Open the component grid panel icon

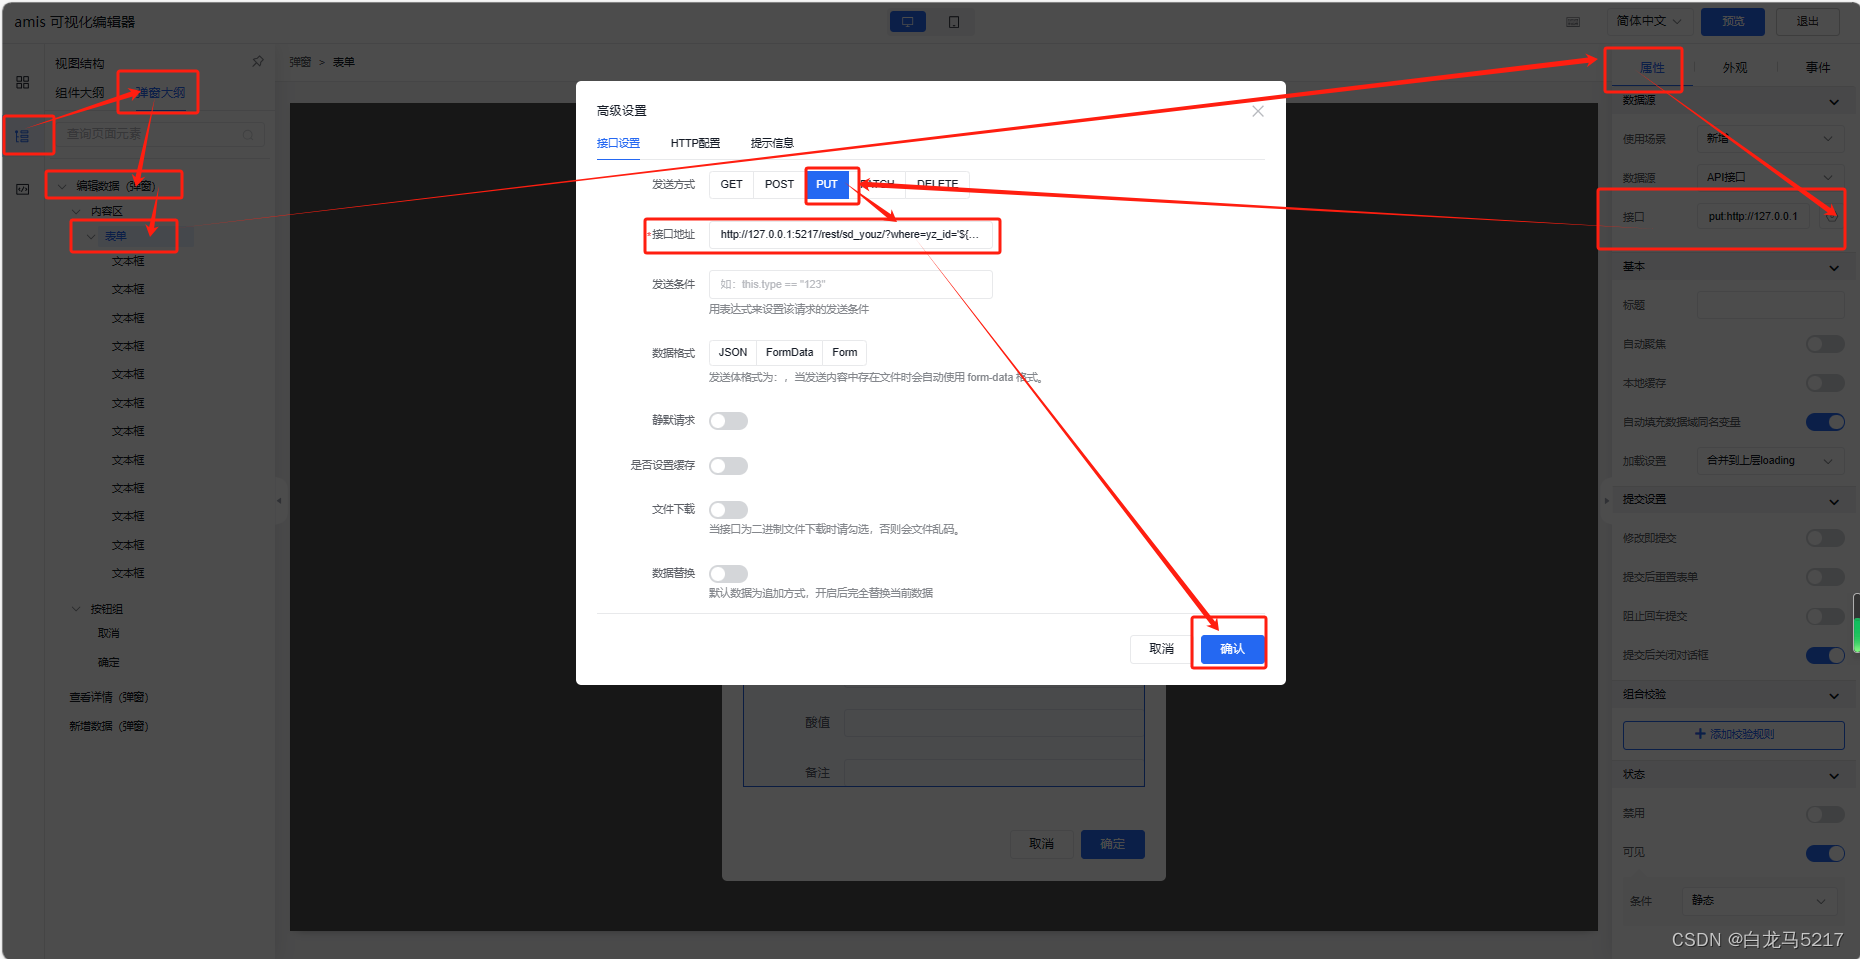pyautogui.click(x=23, y=82)
